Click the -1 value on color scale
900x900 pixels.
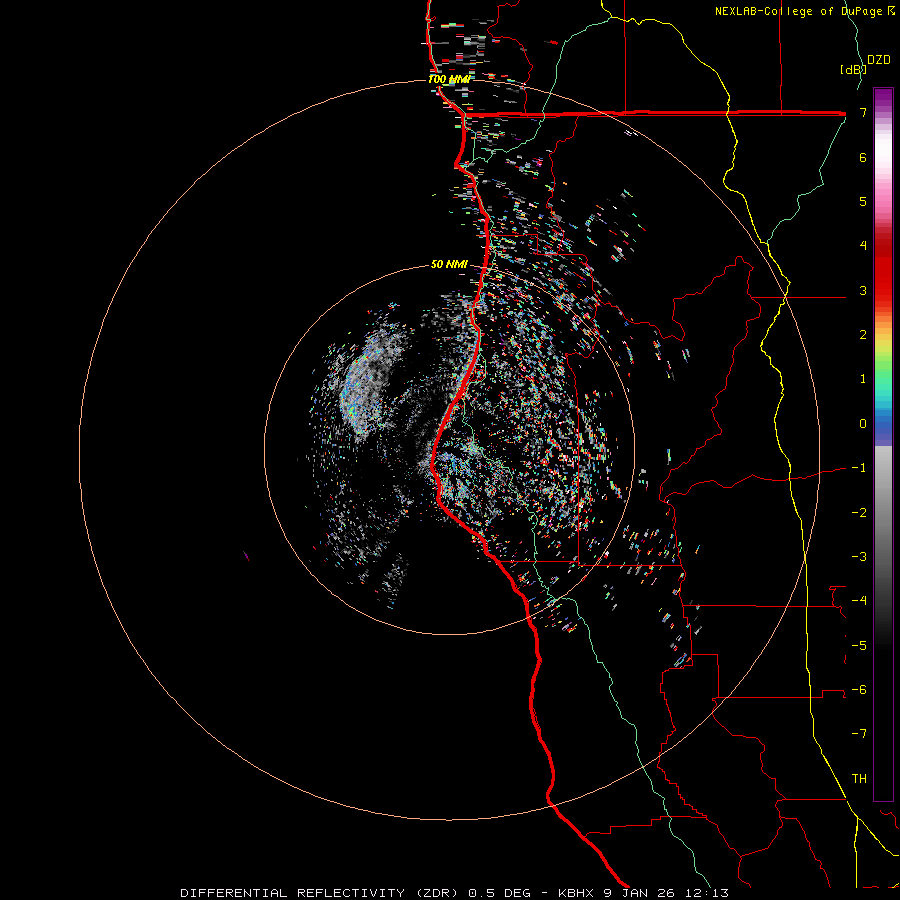point(859,468)
